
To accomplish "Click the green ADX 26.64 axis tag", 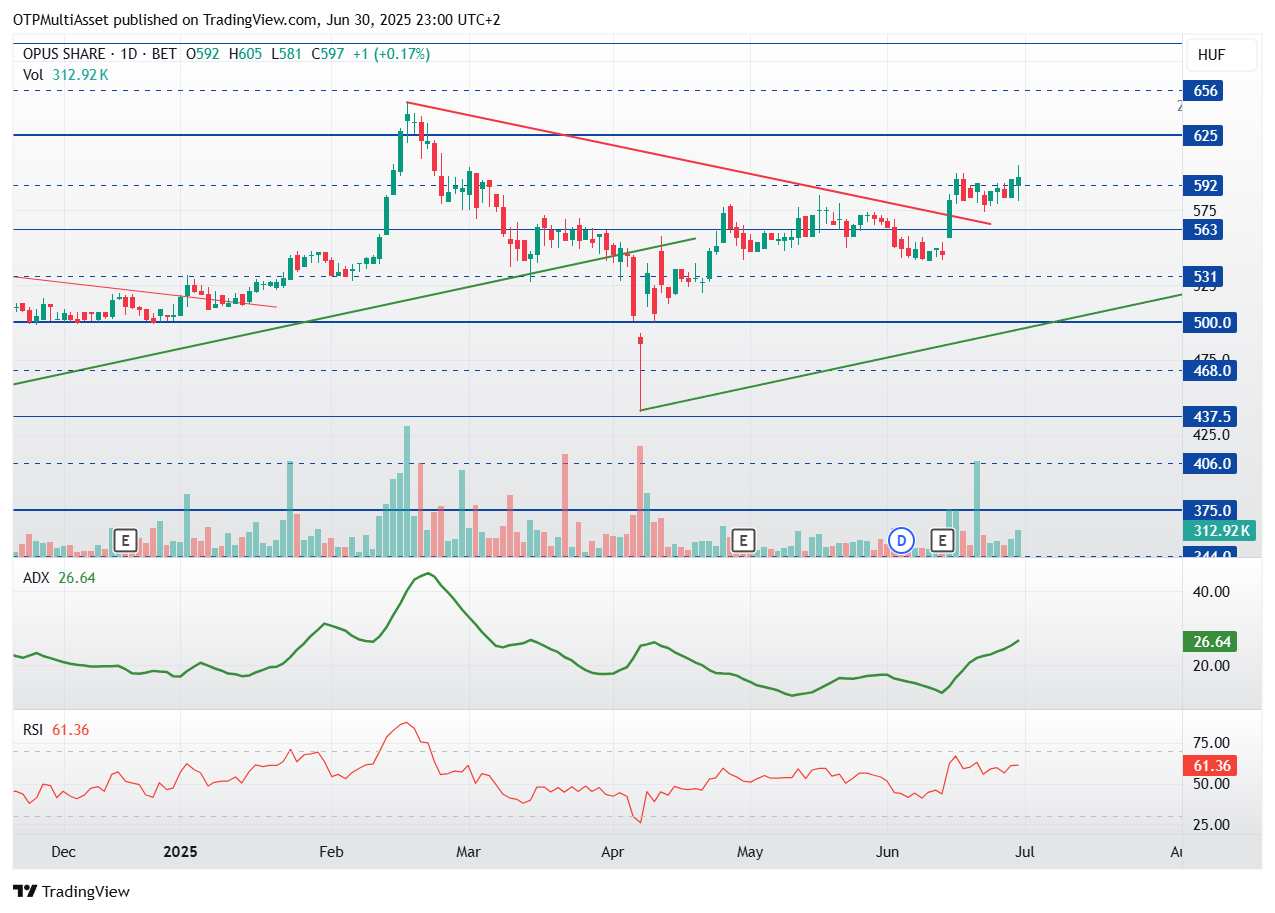I will coord(1210,641).
